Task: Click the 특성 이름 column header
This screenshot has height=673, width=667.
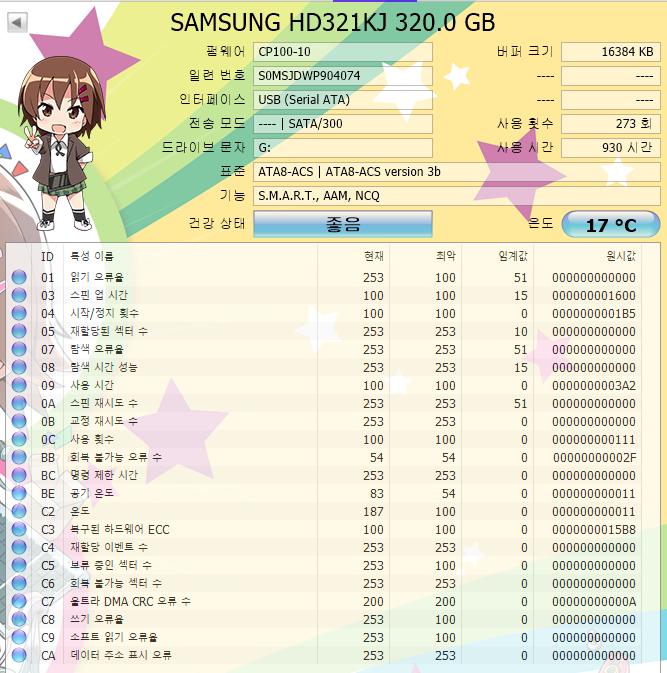Action: coord(190,256)
